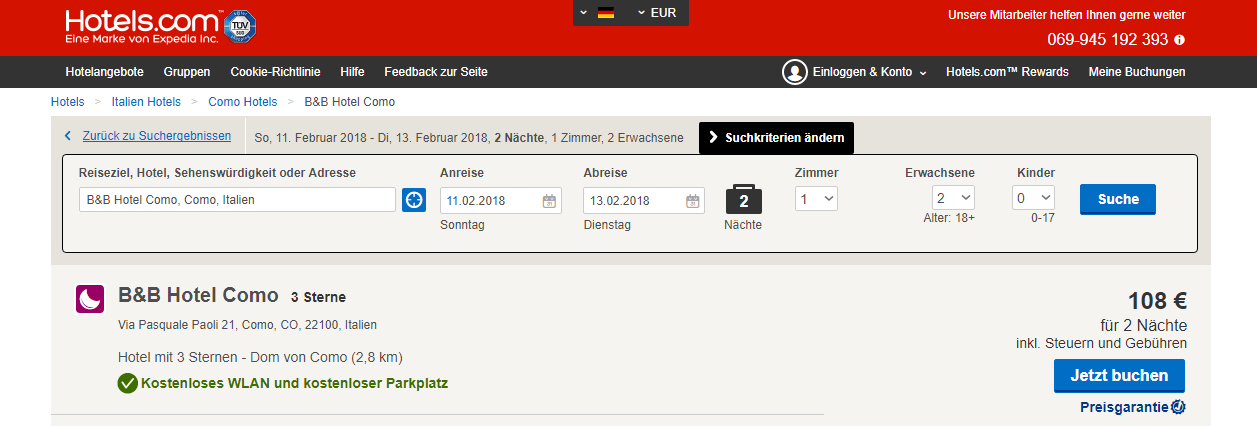Click the phone number info icon
This screenshot has height=426, width=1257.
[x=1180, y=40]
